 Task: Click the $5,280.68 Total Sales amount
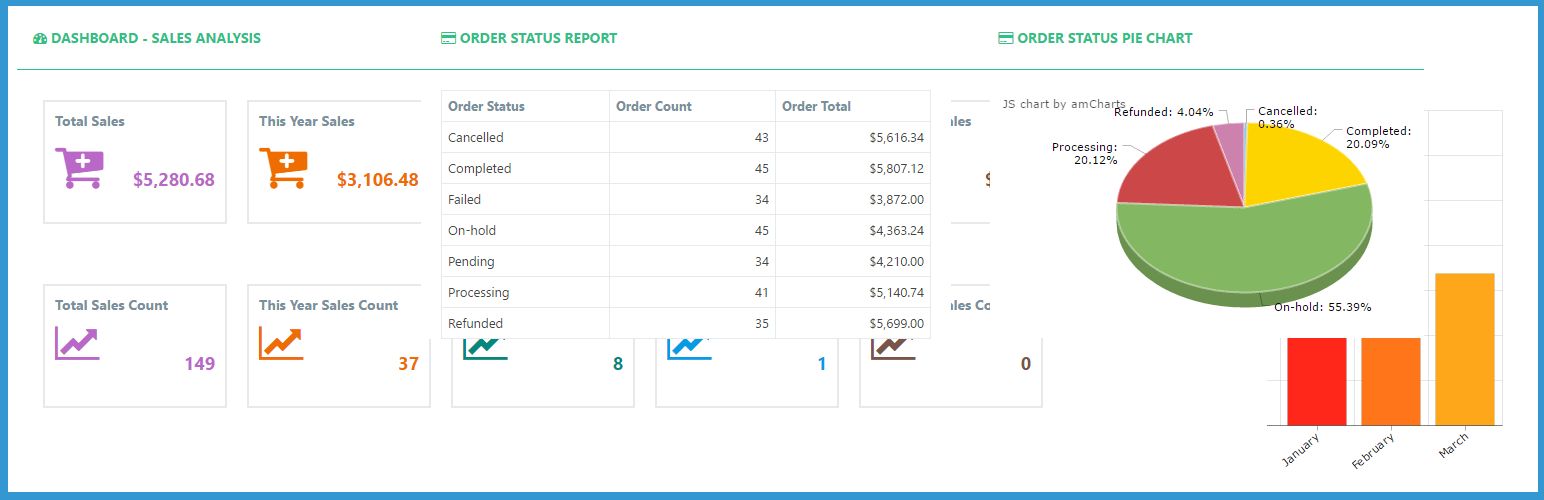pyautogui.click(x=174, y=180)
